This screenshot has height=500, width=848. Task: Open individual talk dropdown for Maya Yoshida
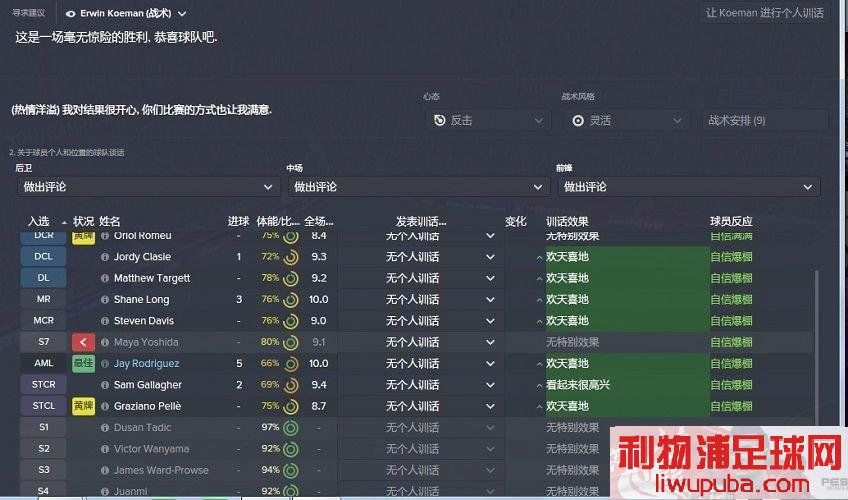pos(421,342)
